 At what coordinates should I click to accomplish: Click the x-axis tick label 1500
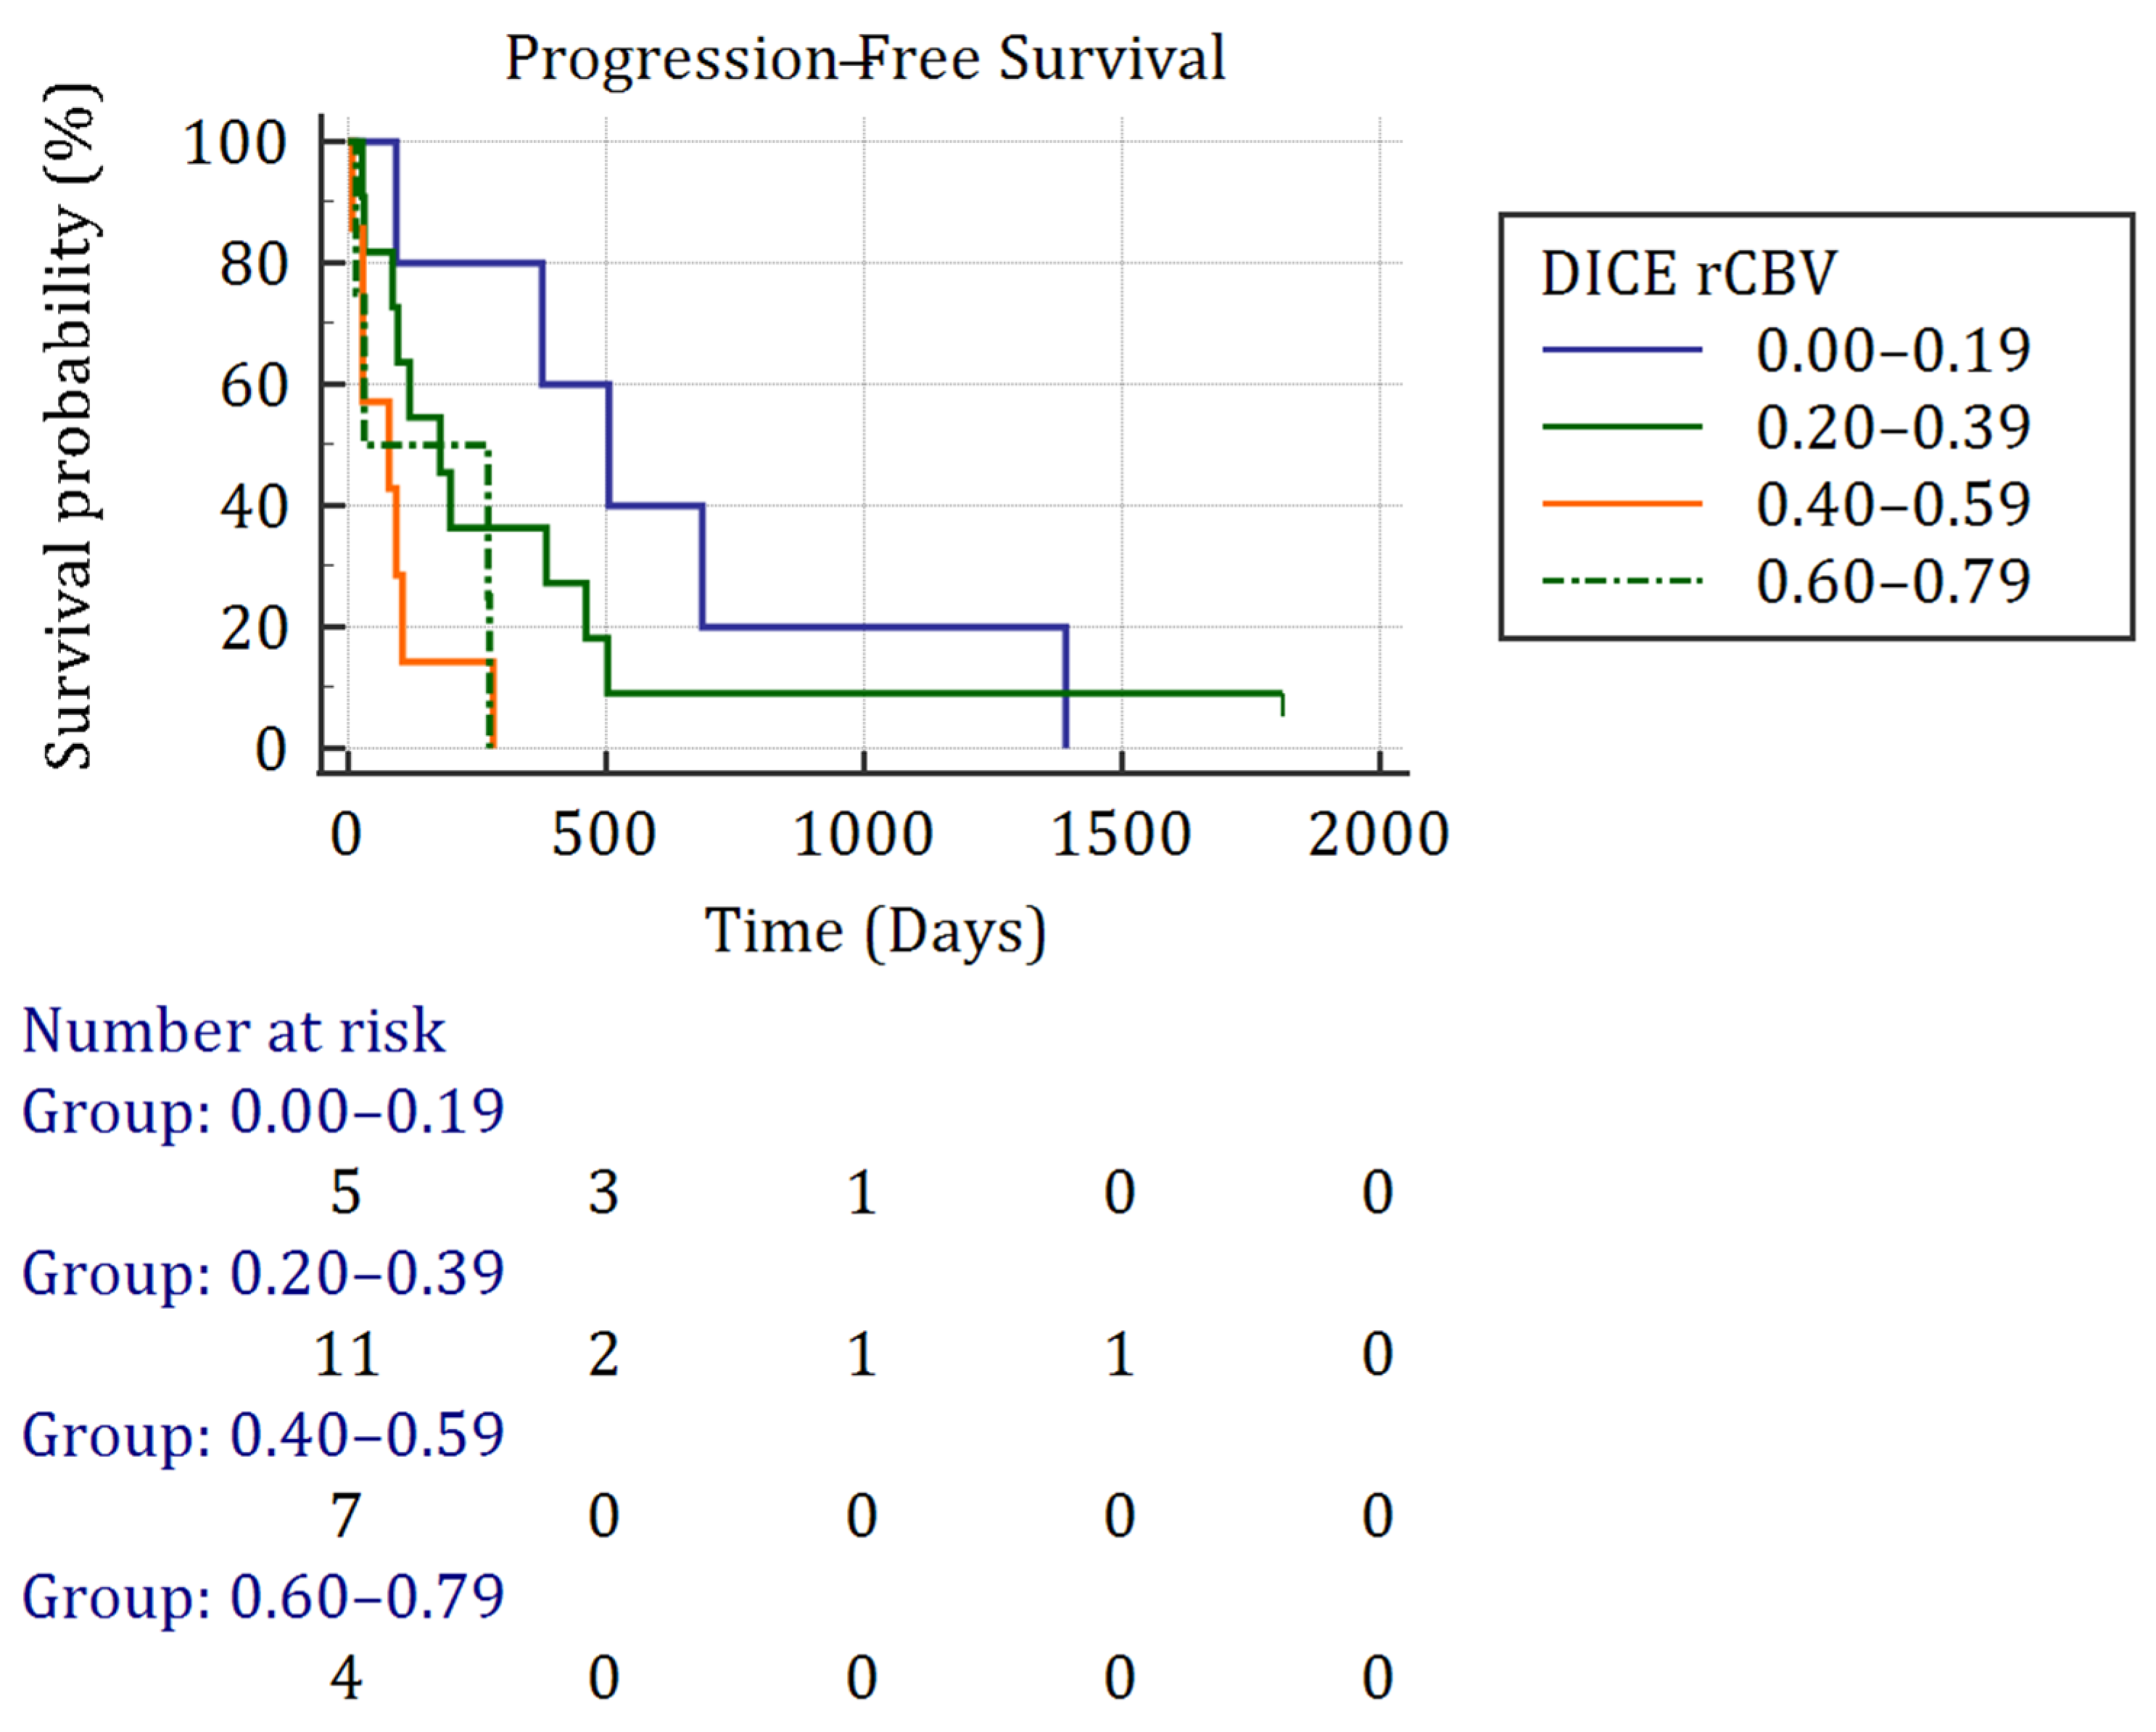click(1121, 834)
